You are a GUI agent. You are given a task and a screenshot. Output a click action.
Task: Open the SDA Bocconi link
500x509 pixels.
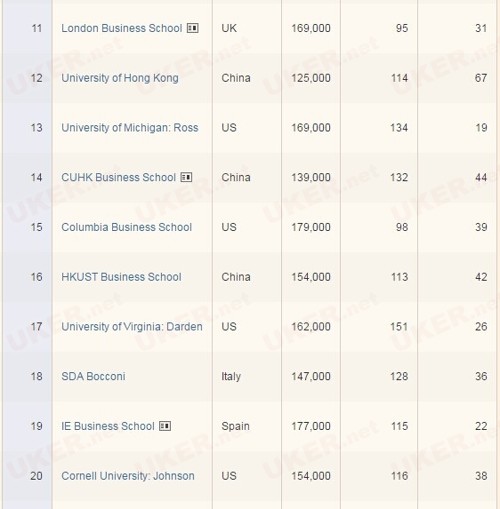click(93, 376)
